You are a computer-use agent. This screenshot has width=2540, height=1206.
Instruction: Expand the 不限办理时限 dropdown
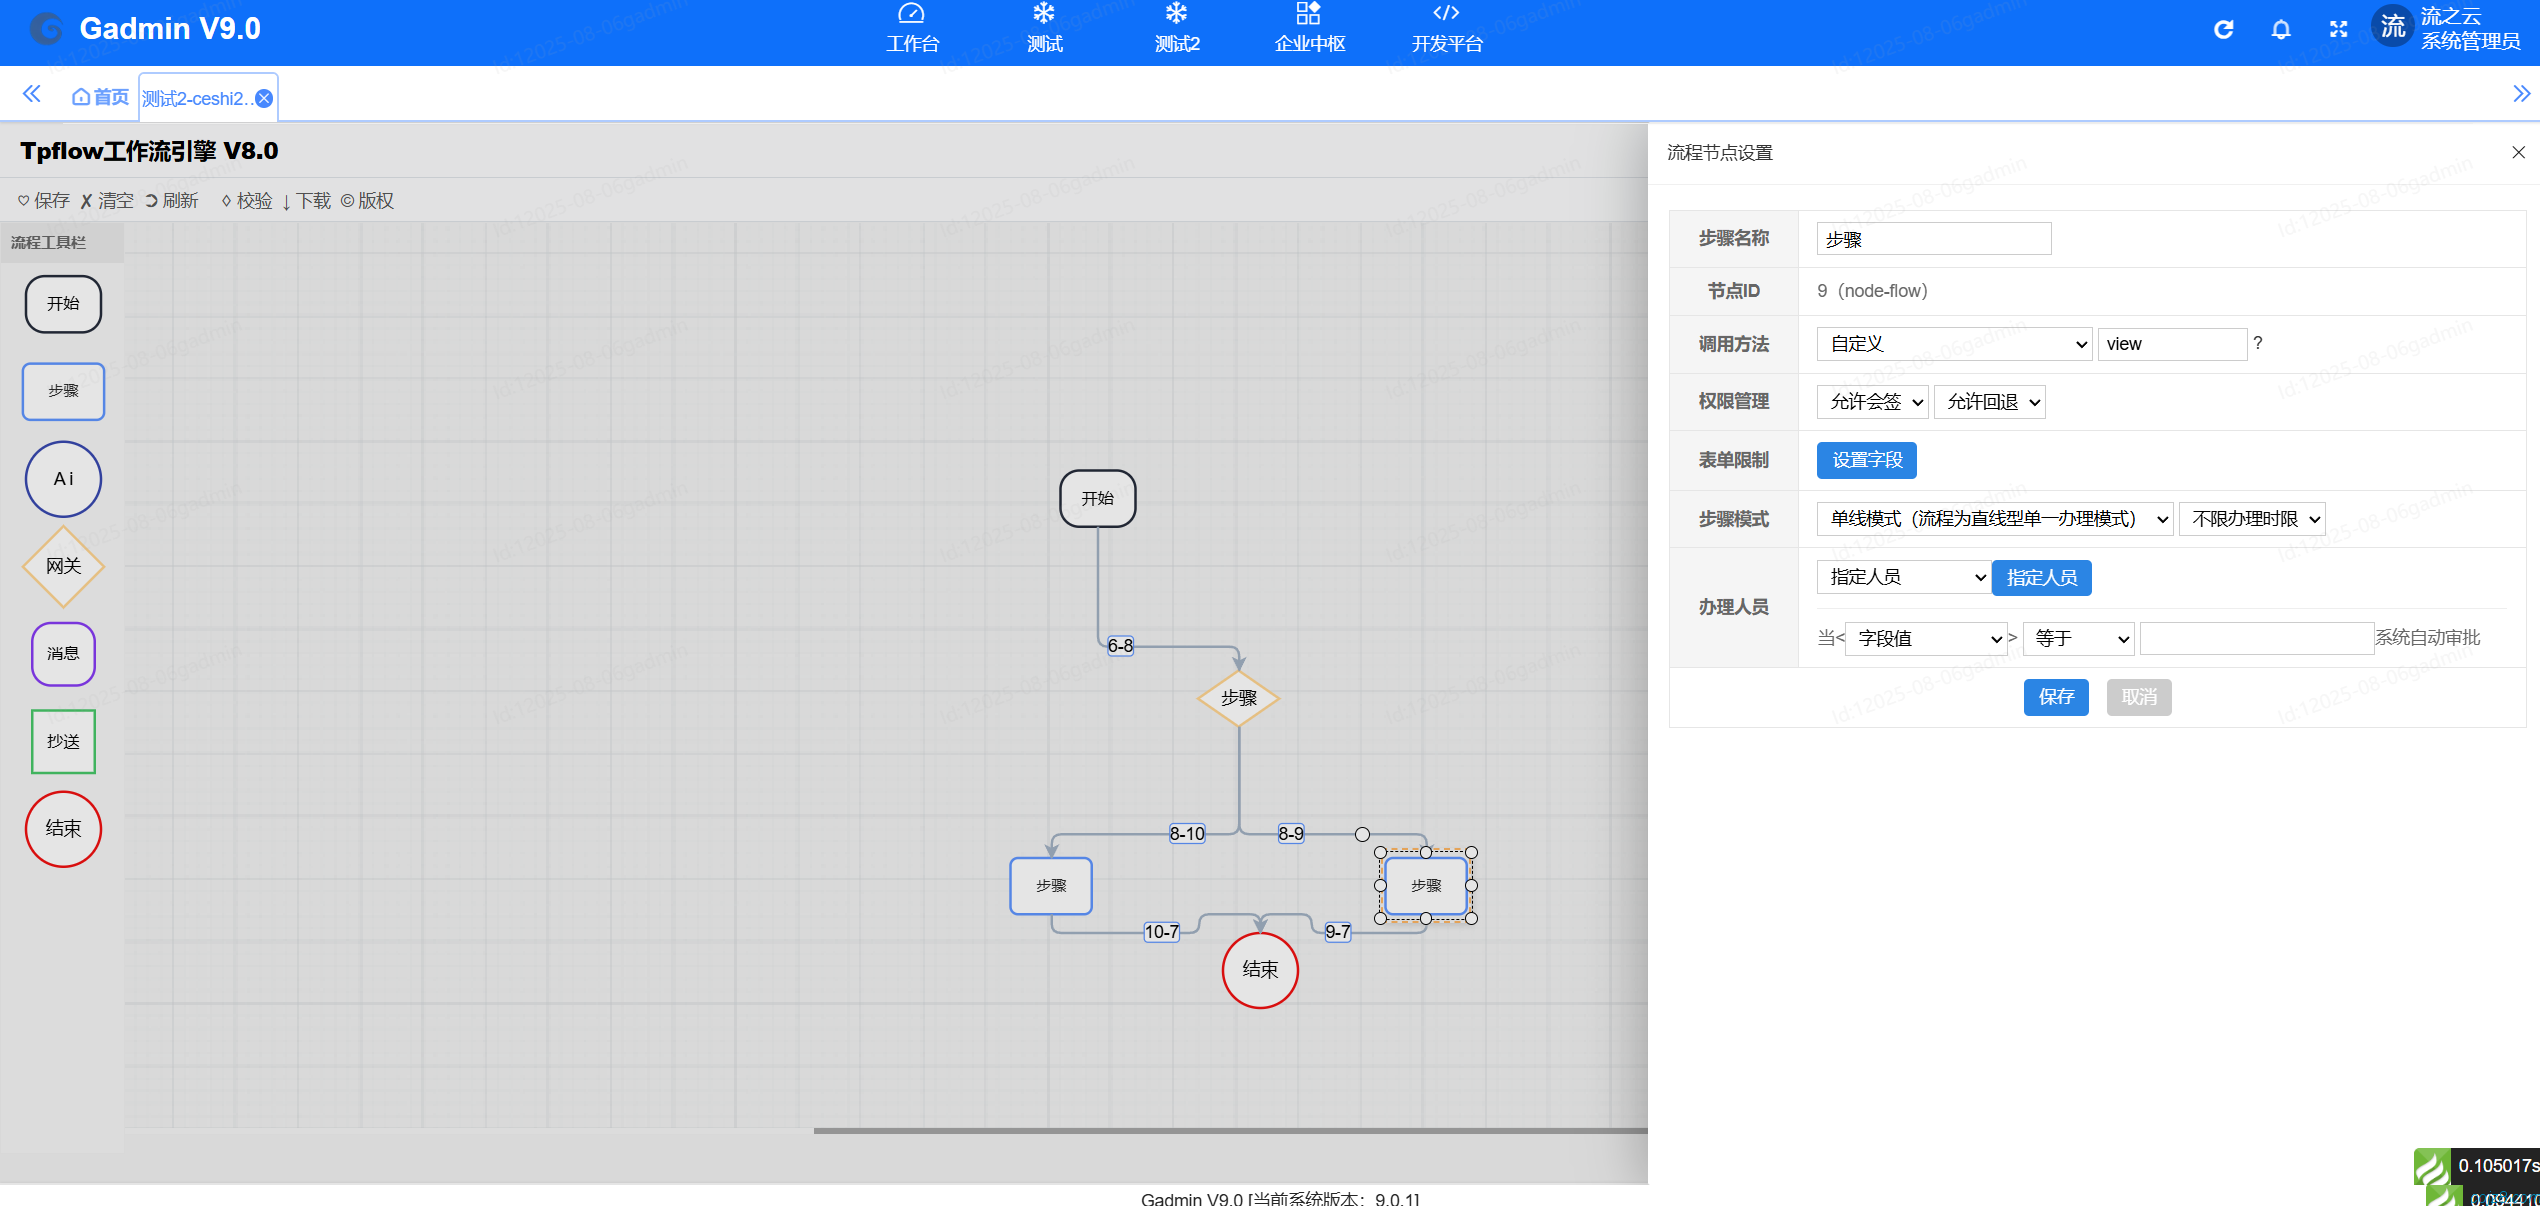coord(2252,519)
